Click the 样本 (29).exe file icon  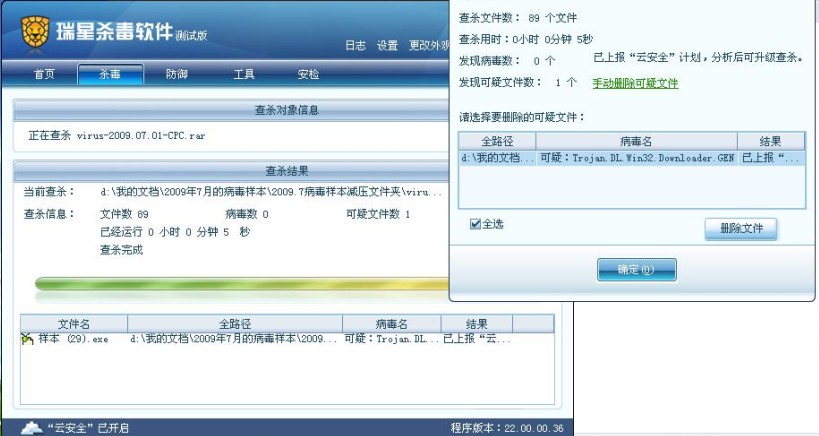point(27,339)
